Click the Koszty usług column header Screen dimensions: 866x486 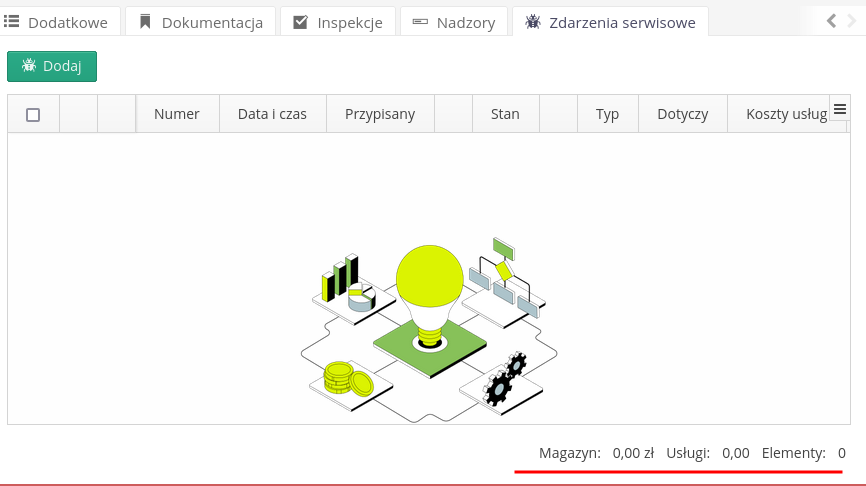pos(786,114)
